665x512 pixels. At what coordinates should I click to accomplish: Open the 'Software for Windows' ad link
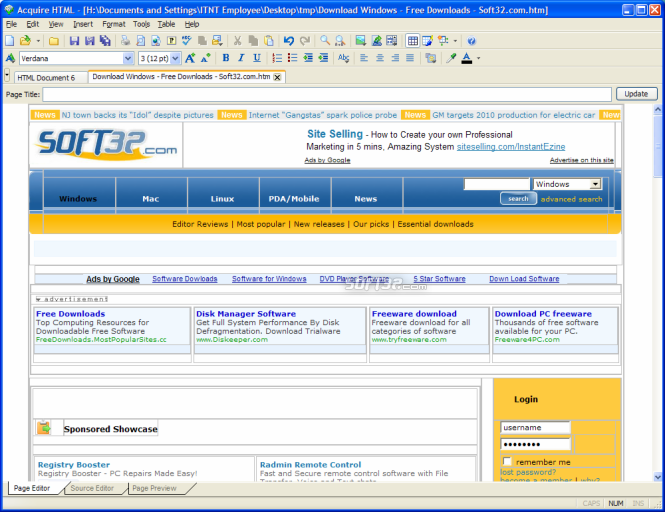point(269,279)
